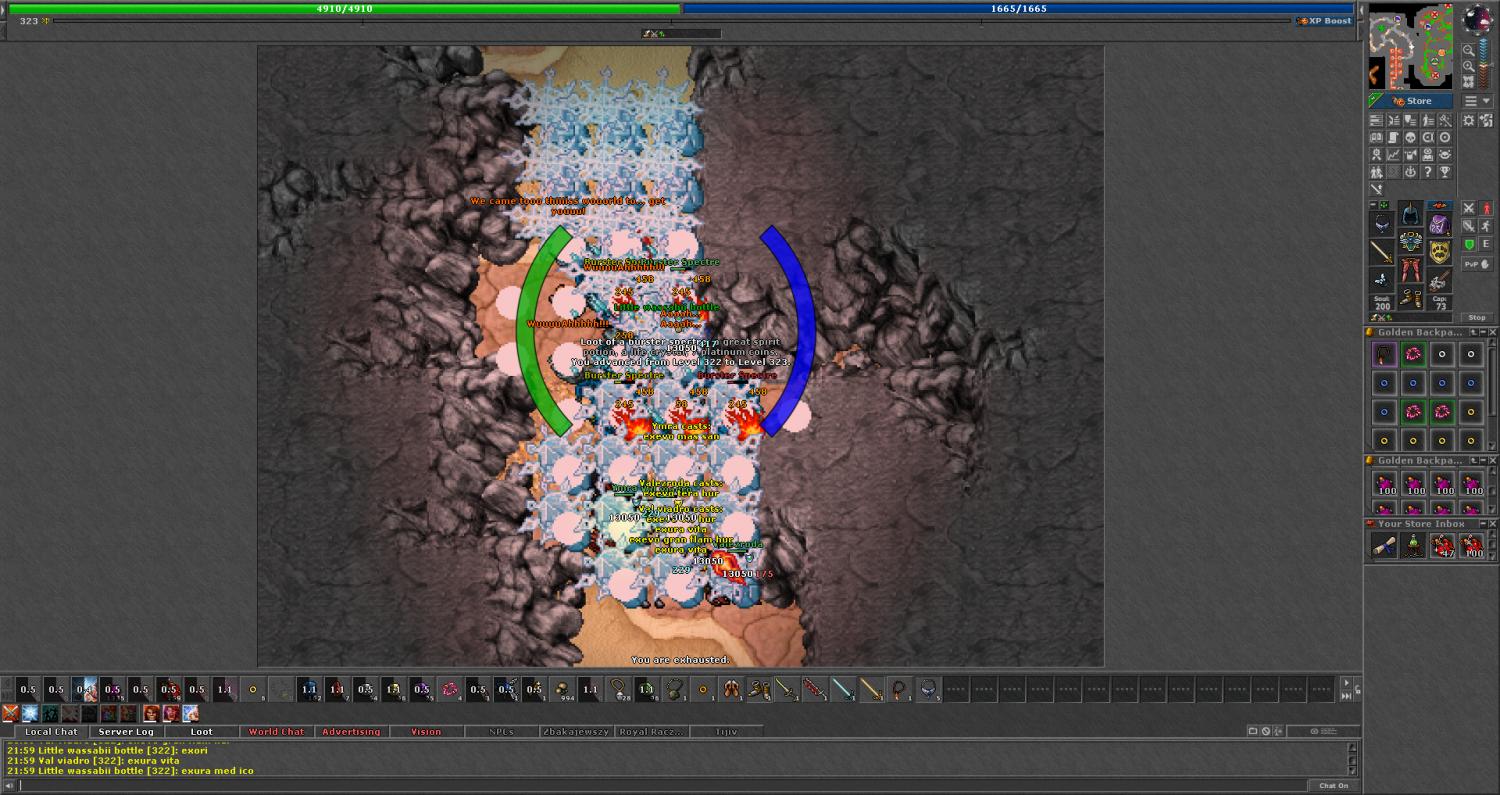Screen dimensions: 1500x795
Task: Click the green potion in Store Inbox
Action: (x=1413, y=545)
